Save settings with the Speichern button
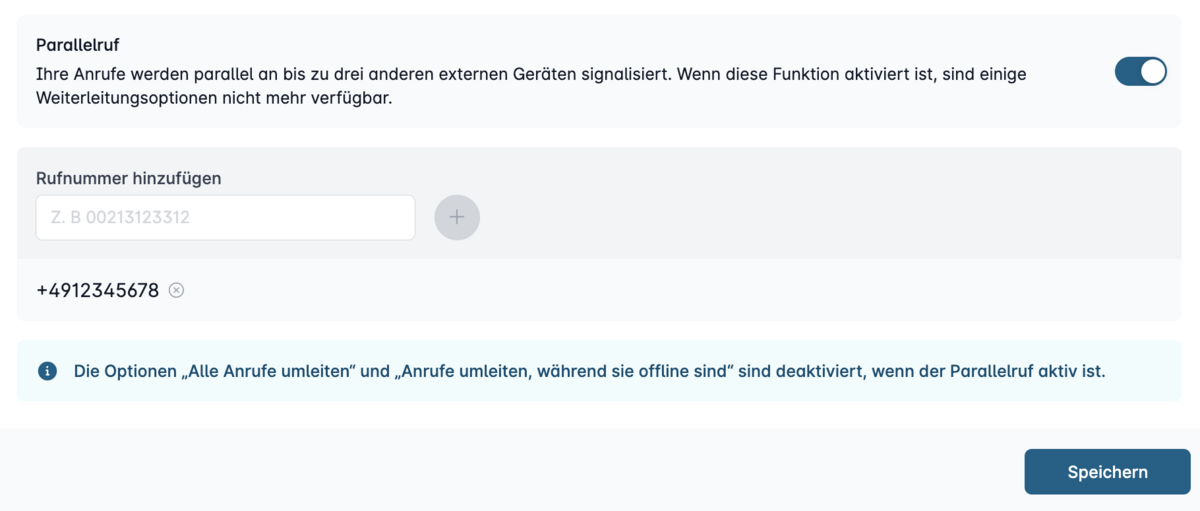1200x511 pixels. 1107,472
